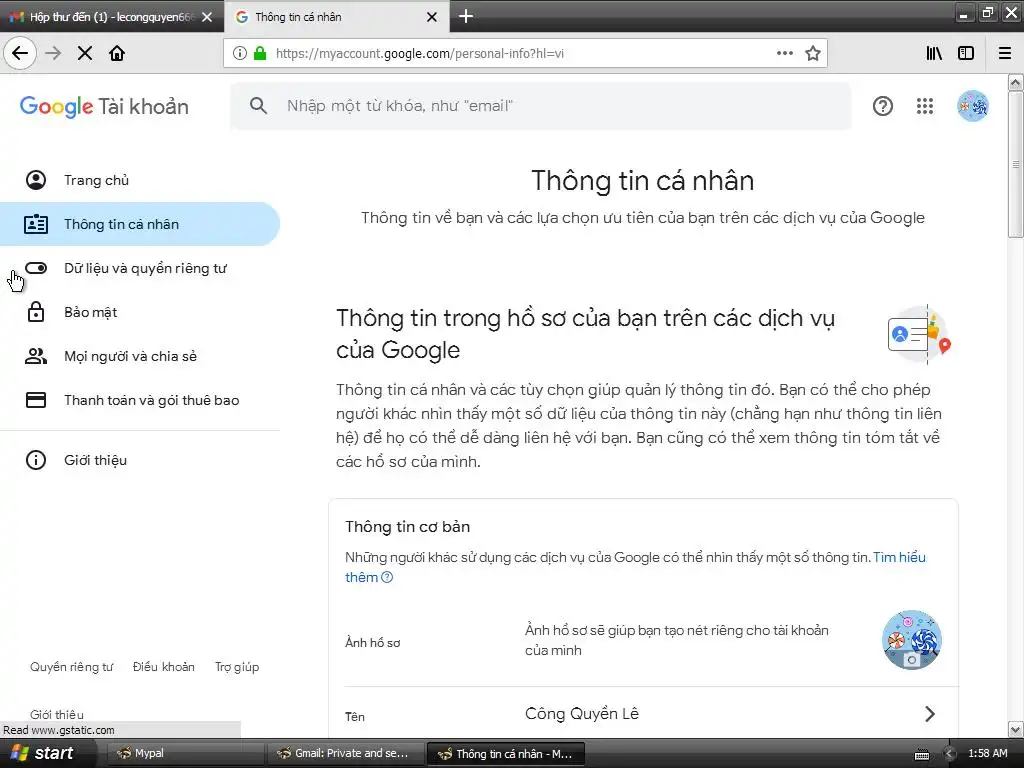Open the help question mark icon

coord(883,106)
